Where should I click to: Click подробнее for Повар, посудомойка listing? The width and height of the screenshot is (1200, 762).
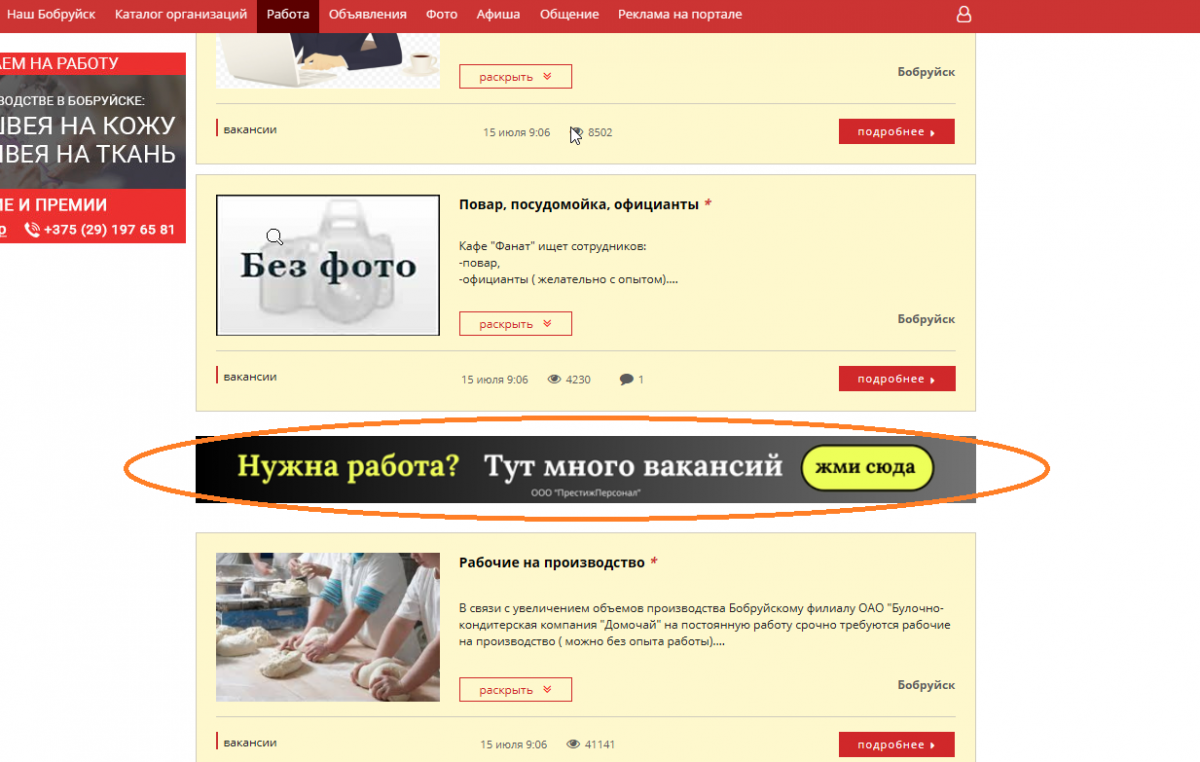pos(897,379)
